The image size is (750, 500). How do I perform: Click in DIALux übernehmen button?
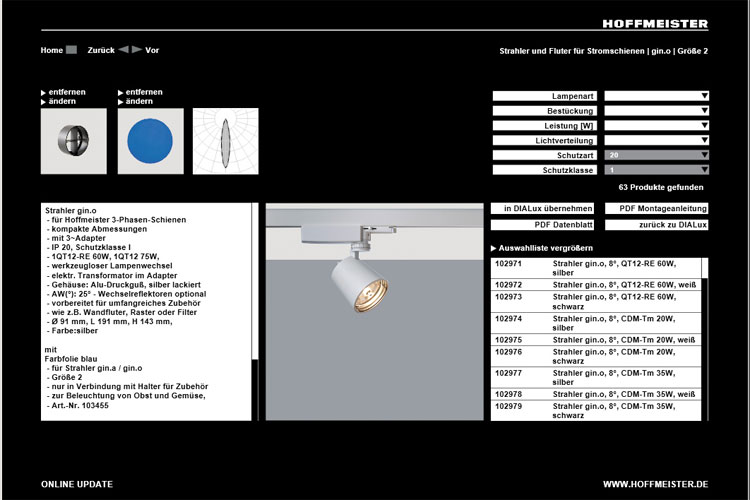(x=542, y=209)
